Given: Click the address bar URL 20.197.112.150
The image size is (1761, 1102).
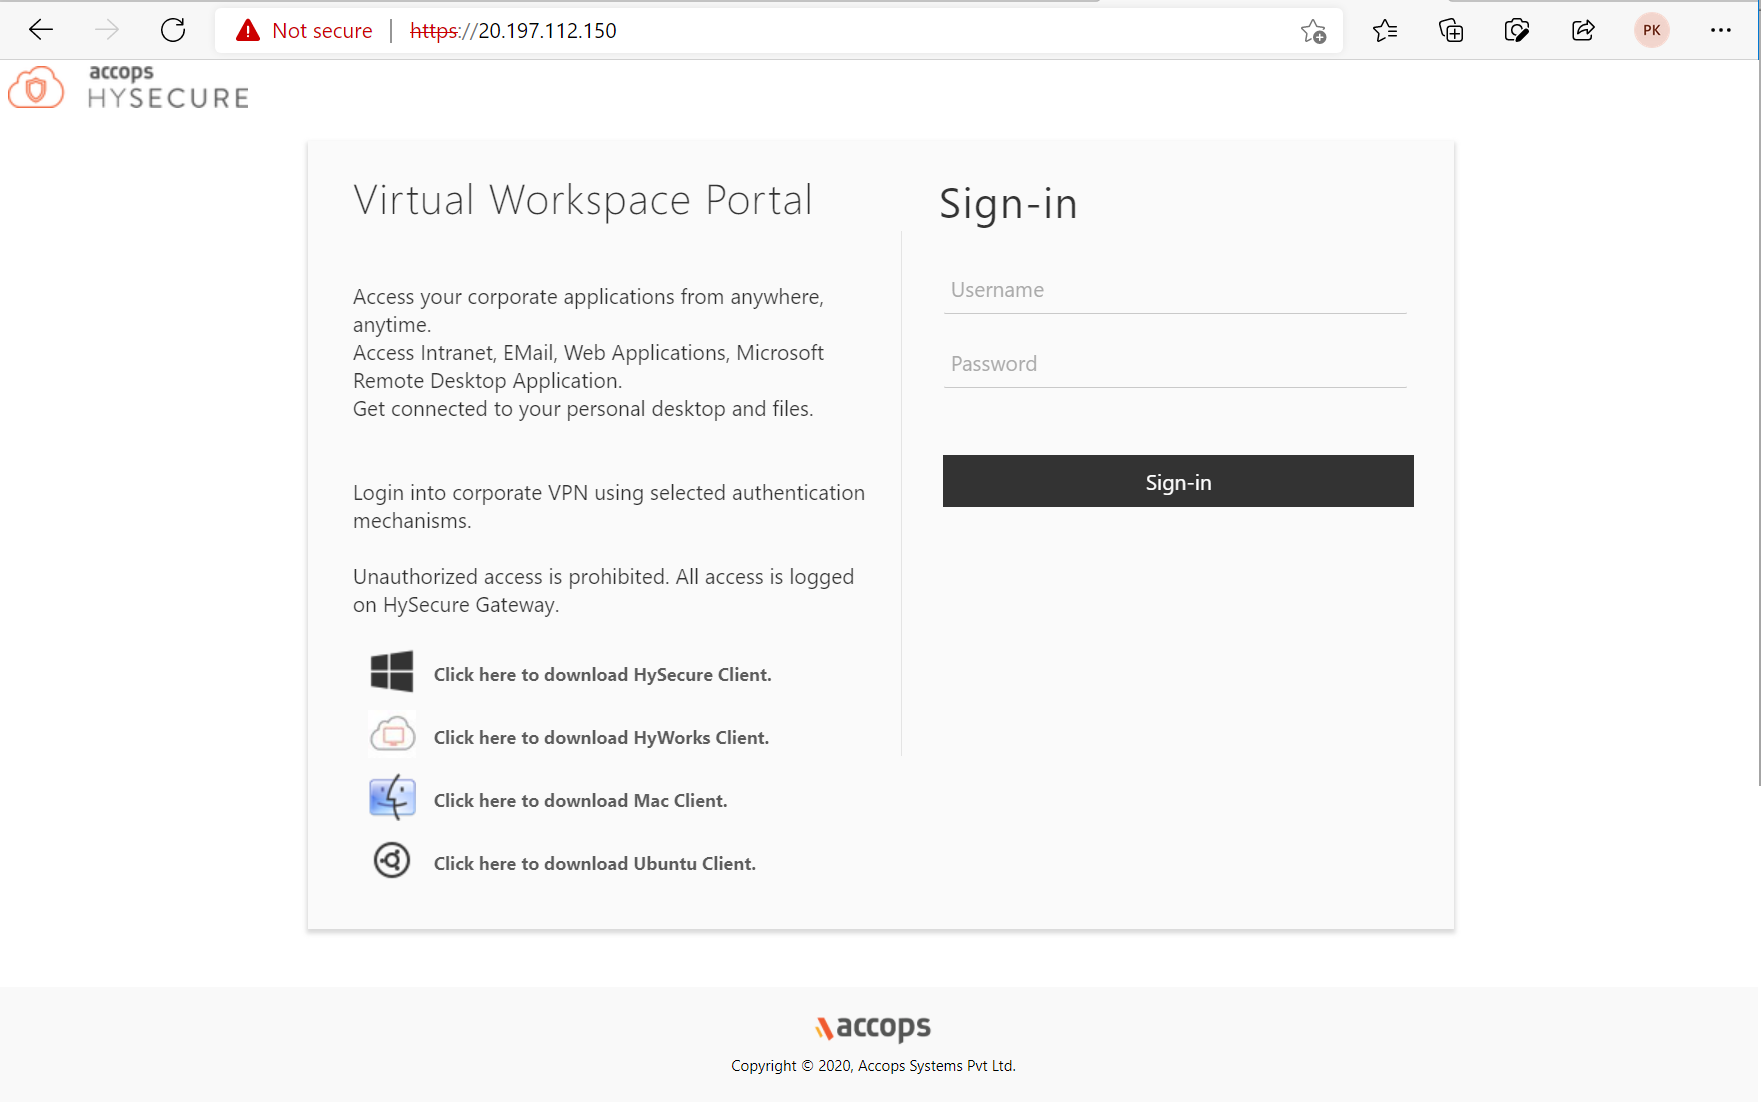Looking at the screenshot, I should (513, 31).
